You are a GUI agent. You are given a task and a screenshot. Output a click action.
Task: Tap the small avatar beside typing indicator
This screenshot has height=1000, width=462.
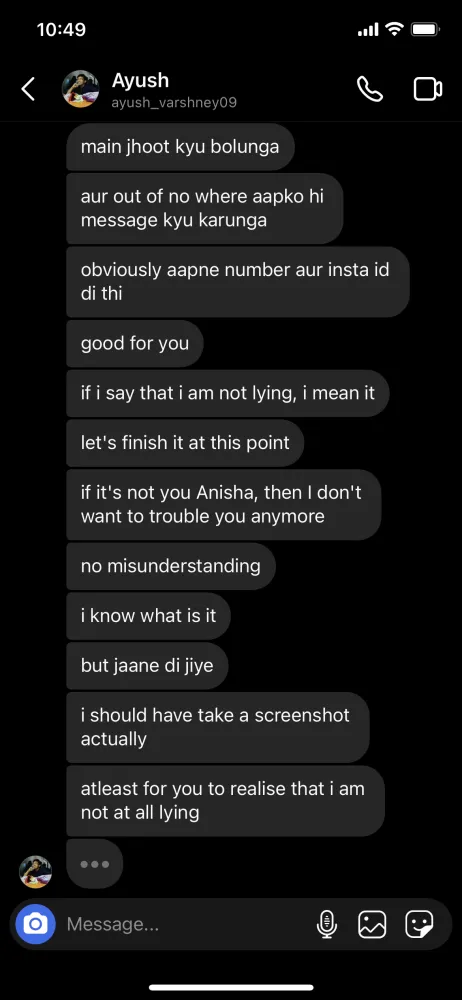(35, 872)
